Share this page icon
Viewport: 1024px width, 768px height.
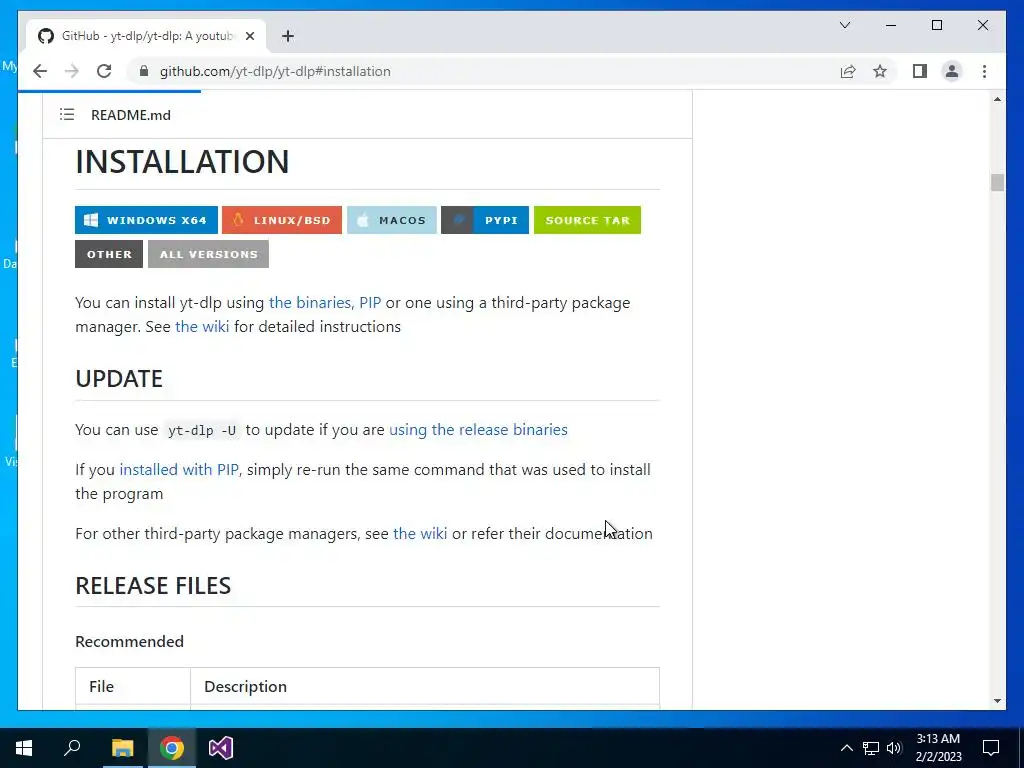click(x=848, y=71)
